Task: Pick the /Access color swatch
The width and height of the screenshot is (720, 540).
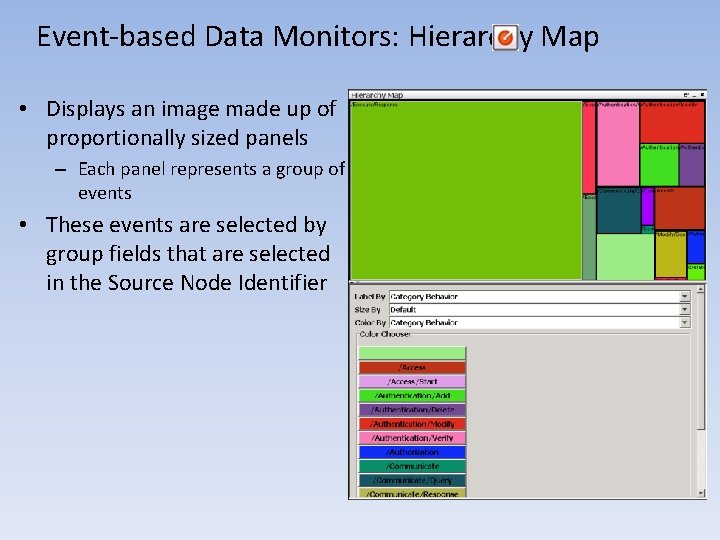Action: click(412, 367)
